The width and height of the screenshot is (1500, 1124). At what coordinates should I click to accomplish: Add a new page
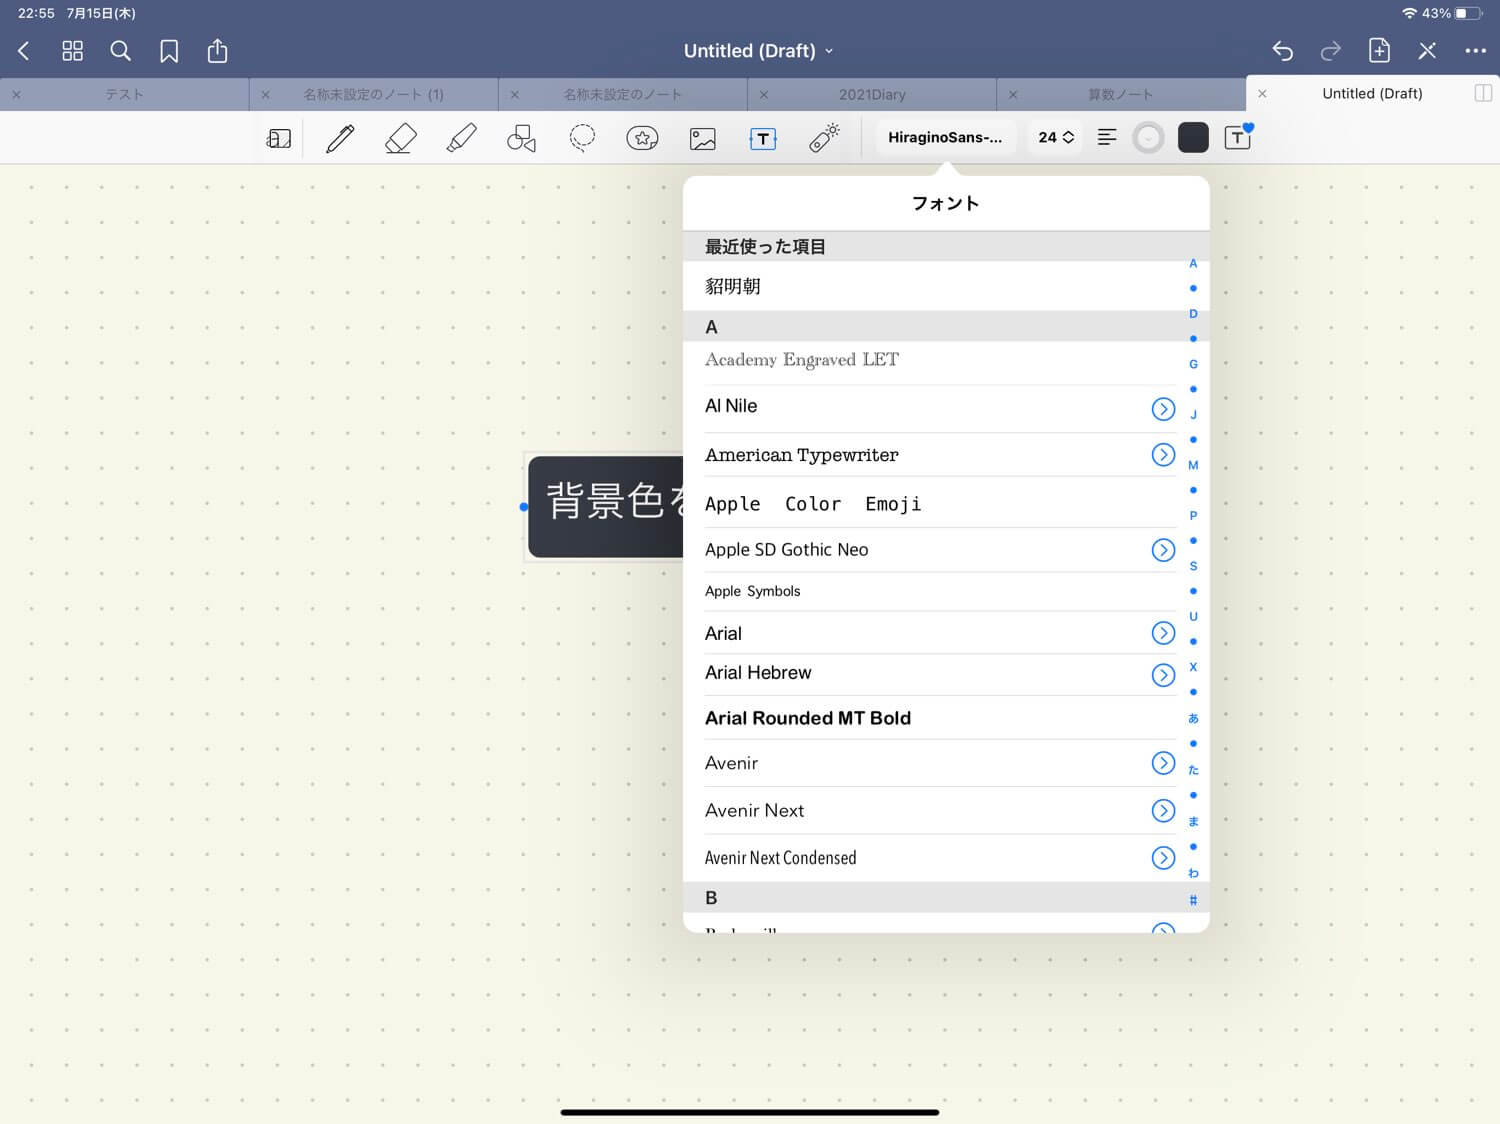[x=1379, y=51]
